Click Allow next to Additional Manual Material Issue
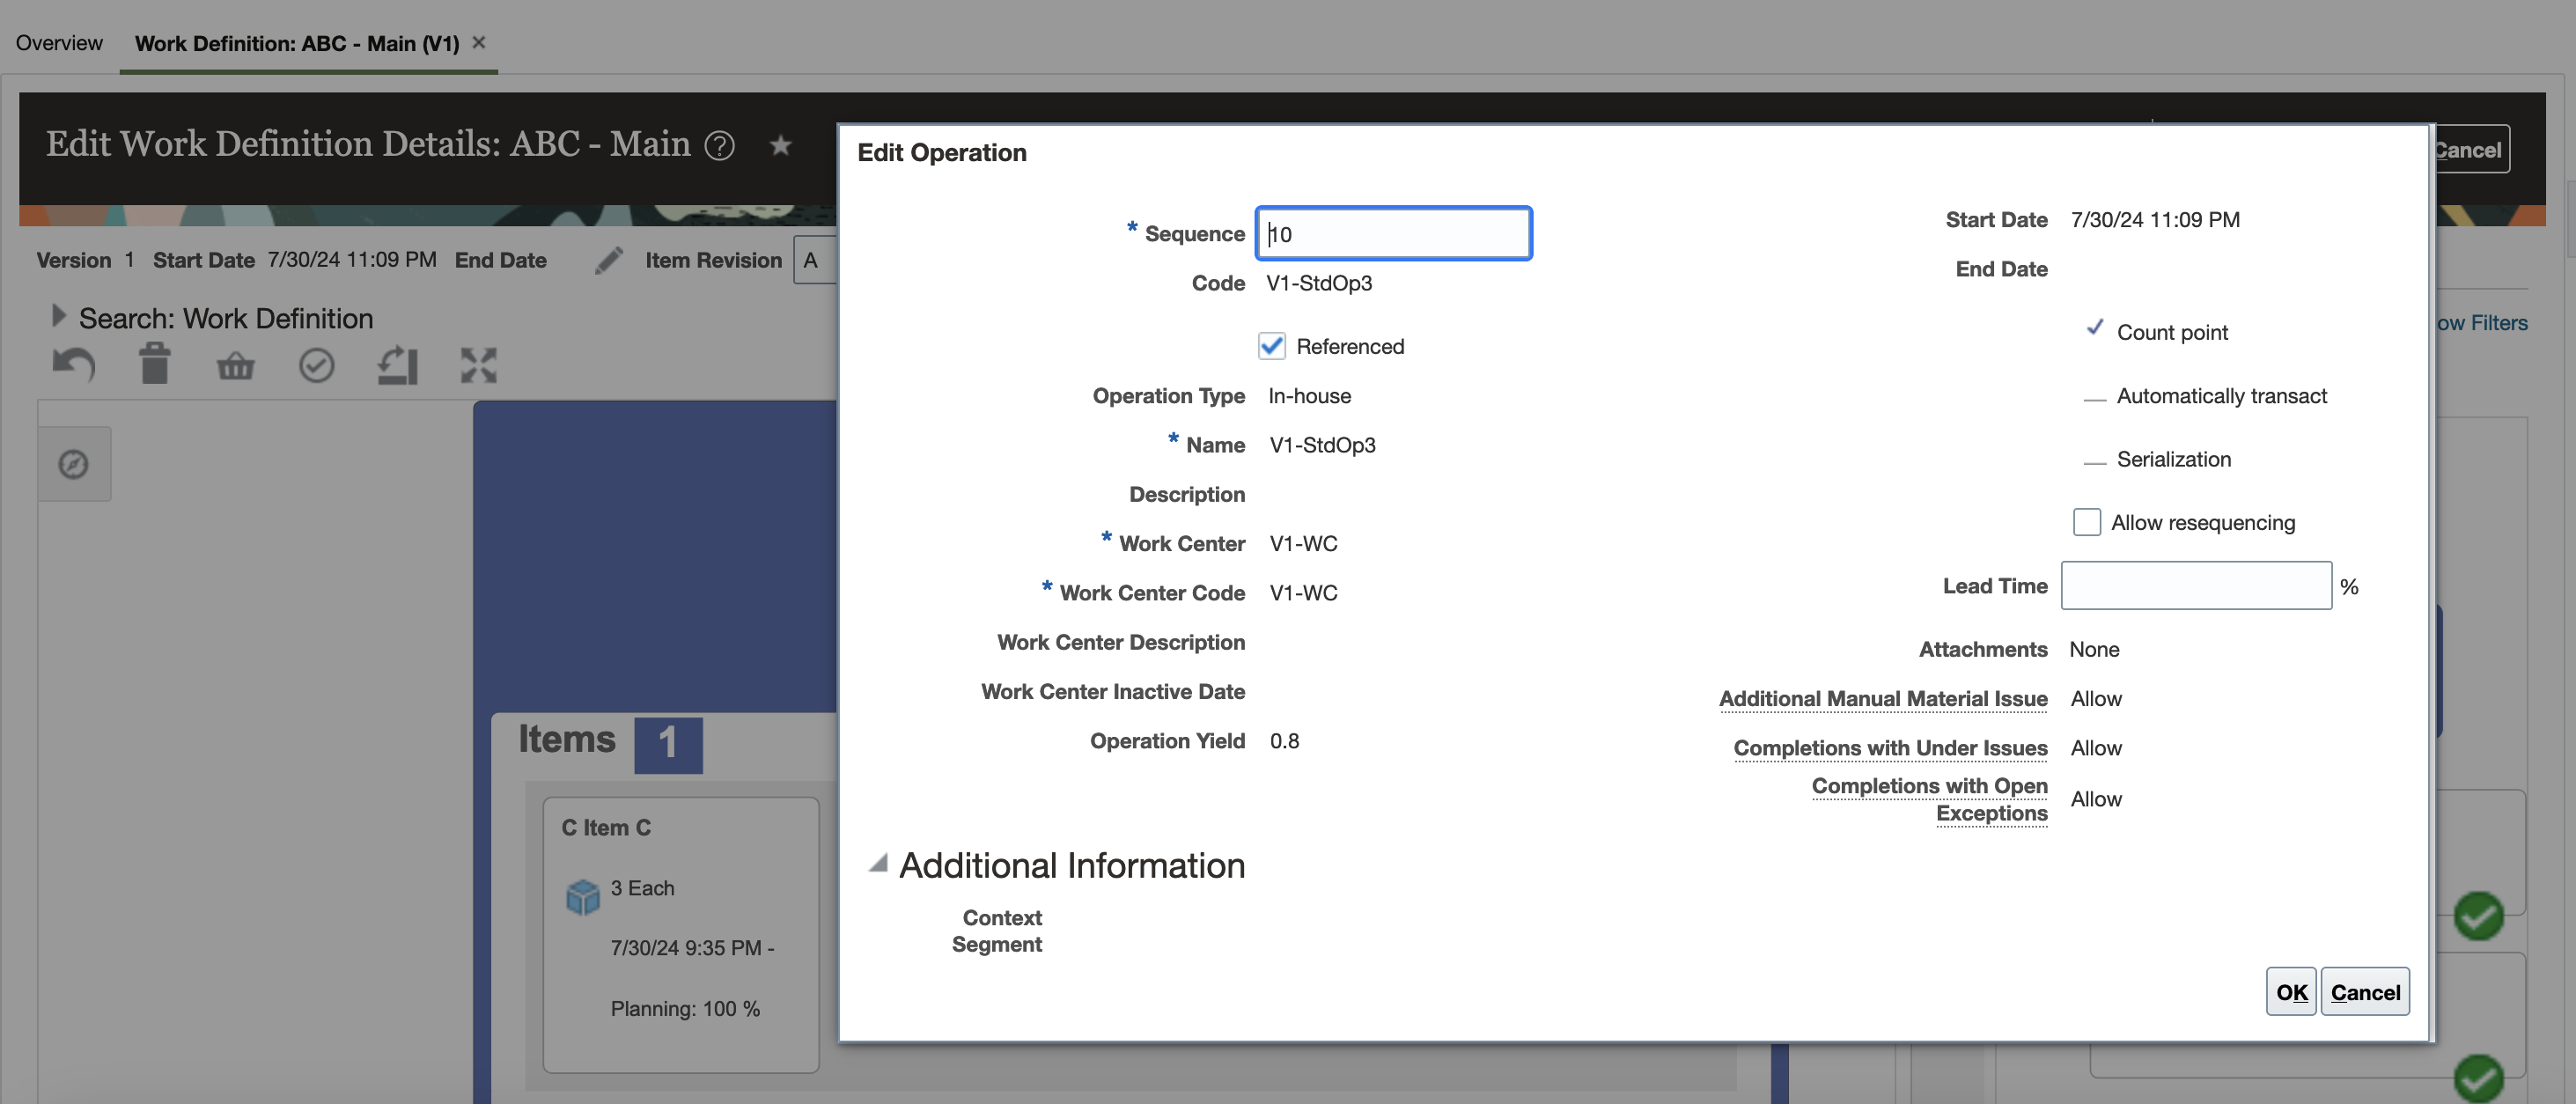Screen dimensions: 2576x1104 point(2096,698)
